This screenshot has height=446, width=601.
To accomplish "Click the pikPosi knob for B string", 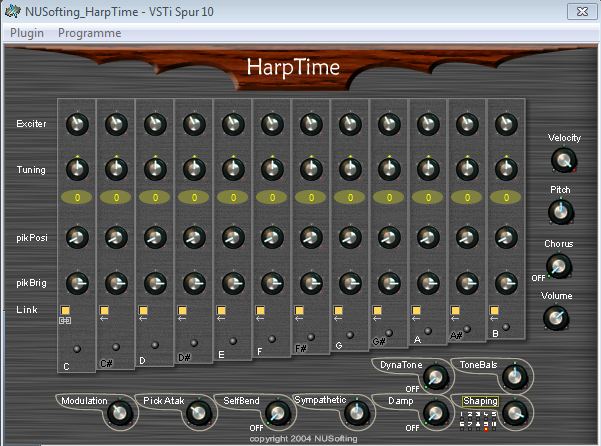I will (506, 237).
